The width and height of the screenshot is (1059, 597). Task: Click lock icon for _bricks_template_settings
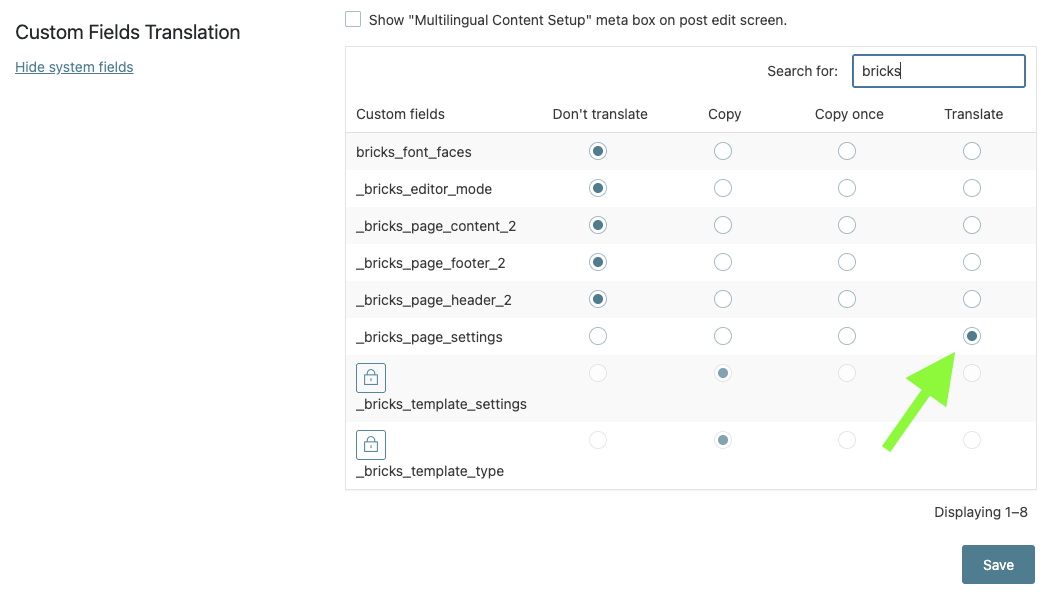click(371, 378)
